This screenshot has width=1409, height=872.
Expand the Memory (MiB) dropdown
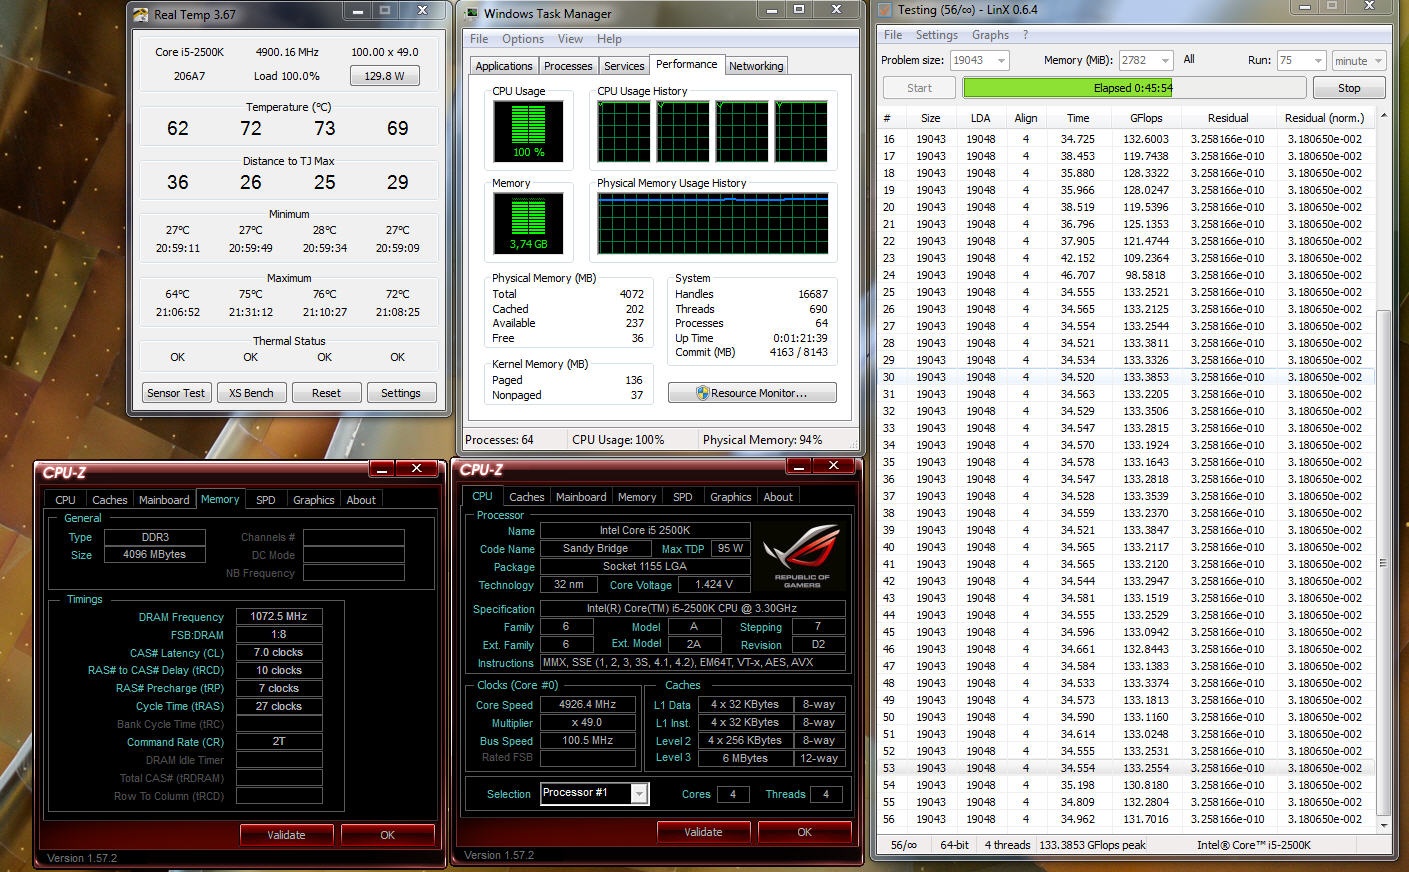1164,61
